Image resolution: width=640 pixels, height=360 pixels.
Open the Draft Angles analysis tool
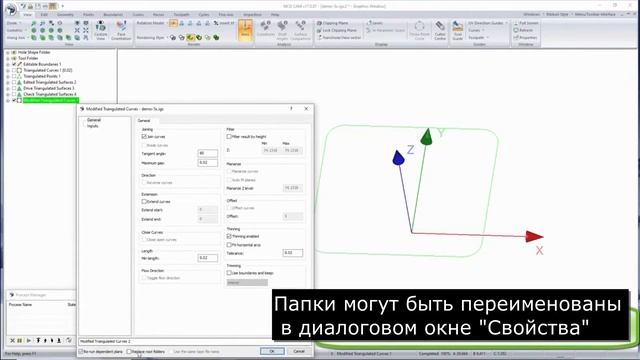[x=282, y=30]
